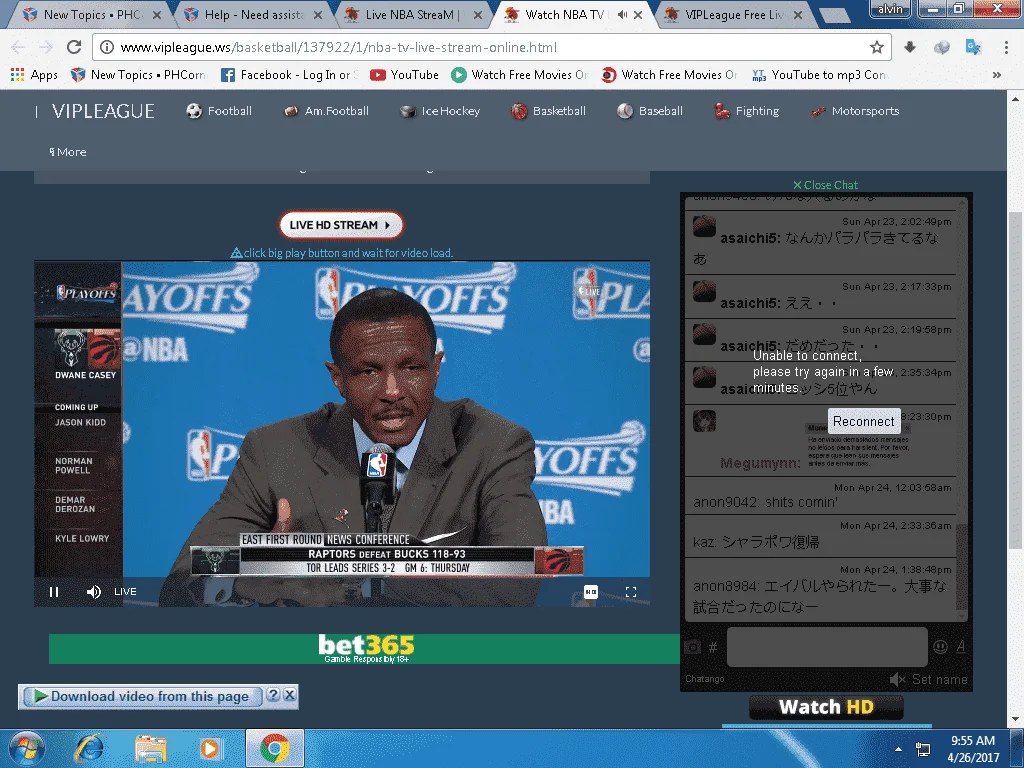Viewport: 1024px width, 768px height.
Task: Open Facebook - Log In bookmark
Action: click(290, 74)
